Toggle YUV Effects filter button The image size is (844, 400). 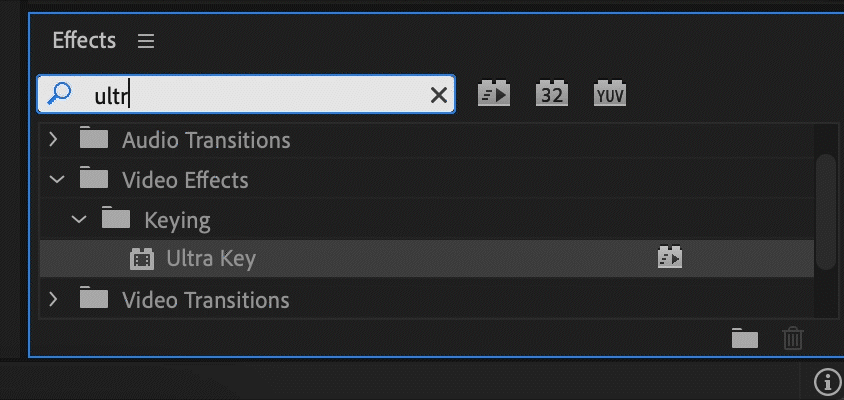609,94
